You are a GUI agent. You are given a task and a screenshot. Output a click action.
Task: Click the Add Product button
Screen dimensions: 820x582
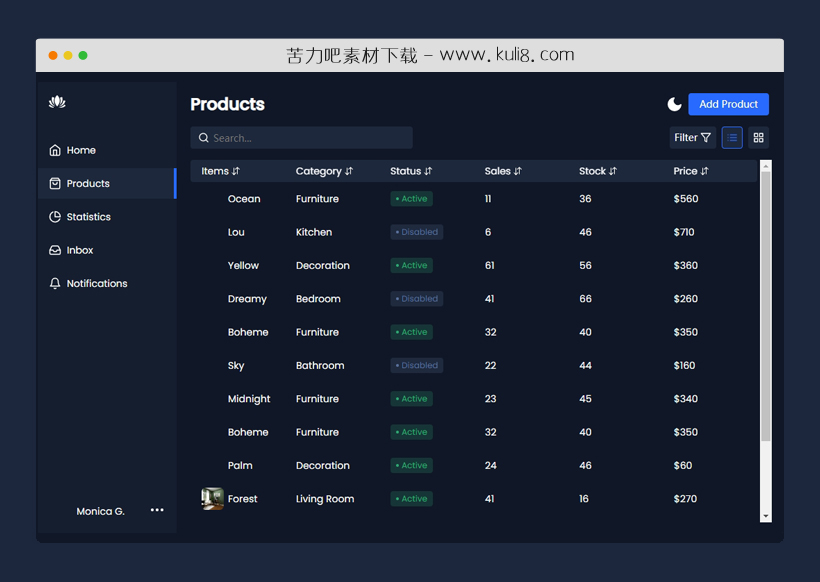pos(728,104)
